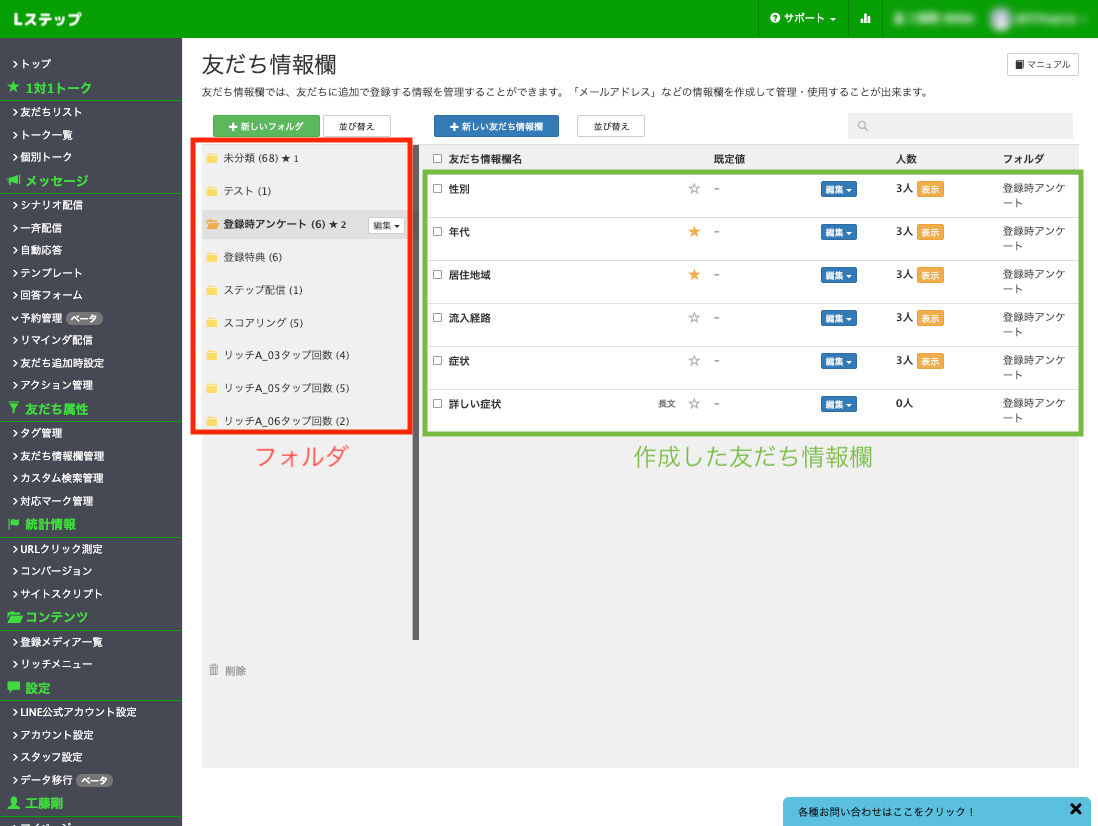Open the 登録特典 folder icon
The height and width of the screenshot is (826, 1098).
coord(212,257)
